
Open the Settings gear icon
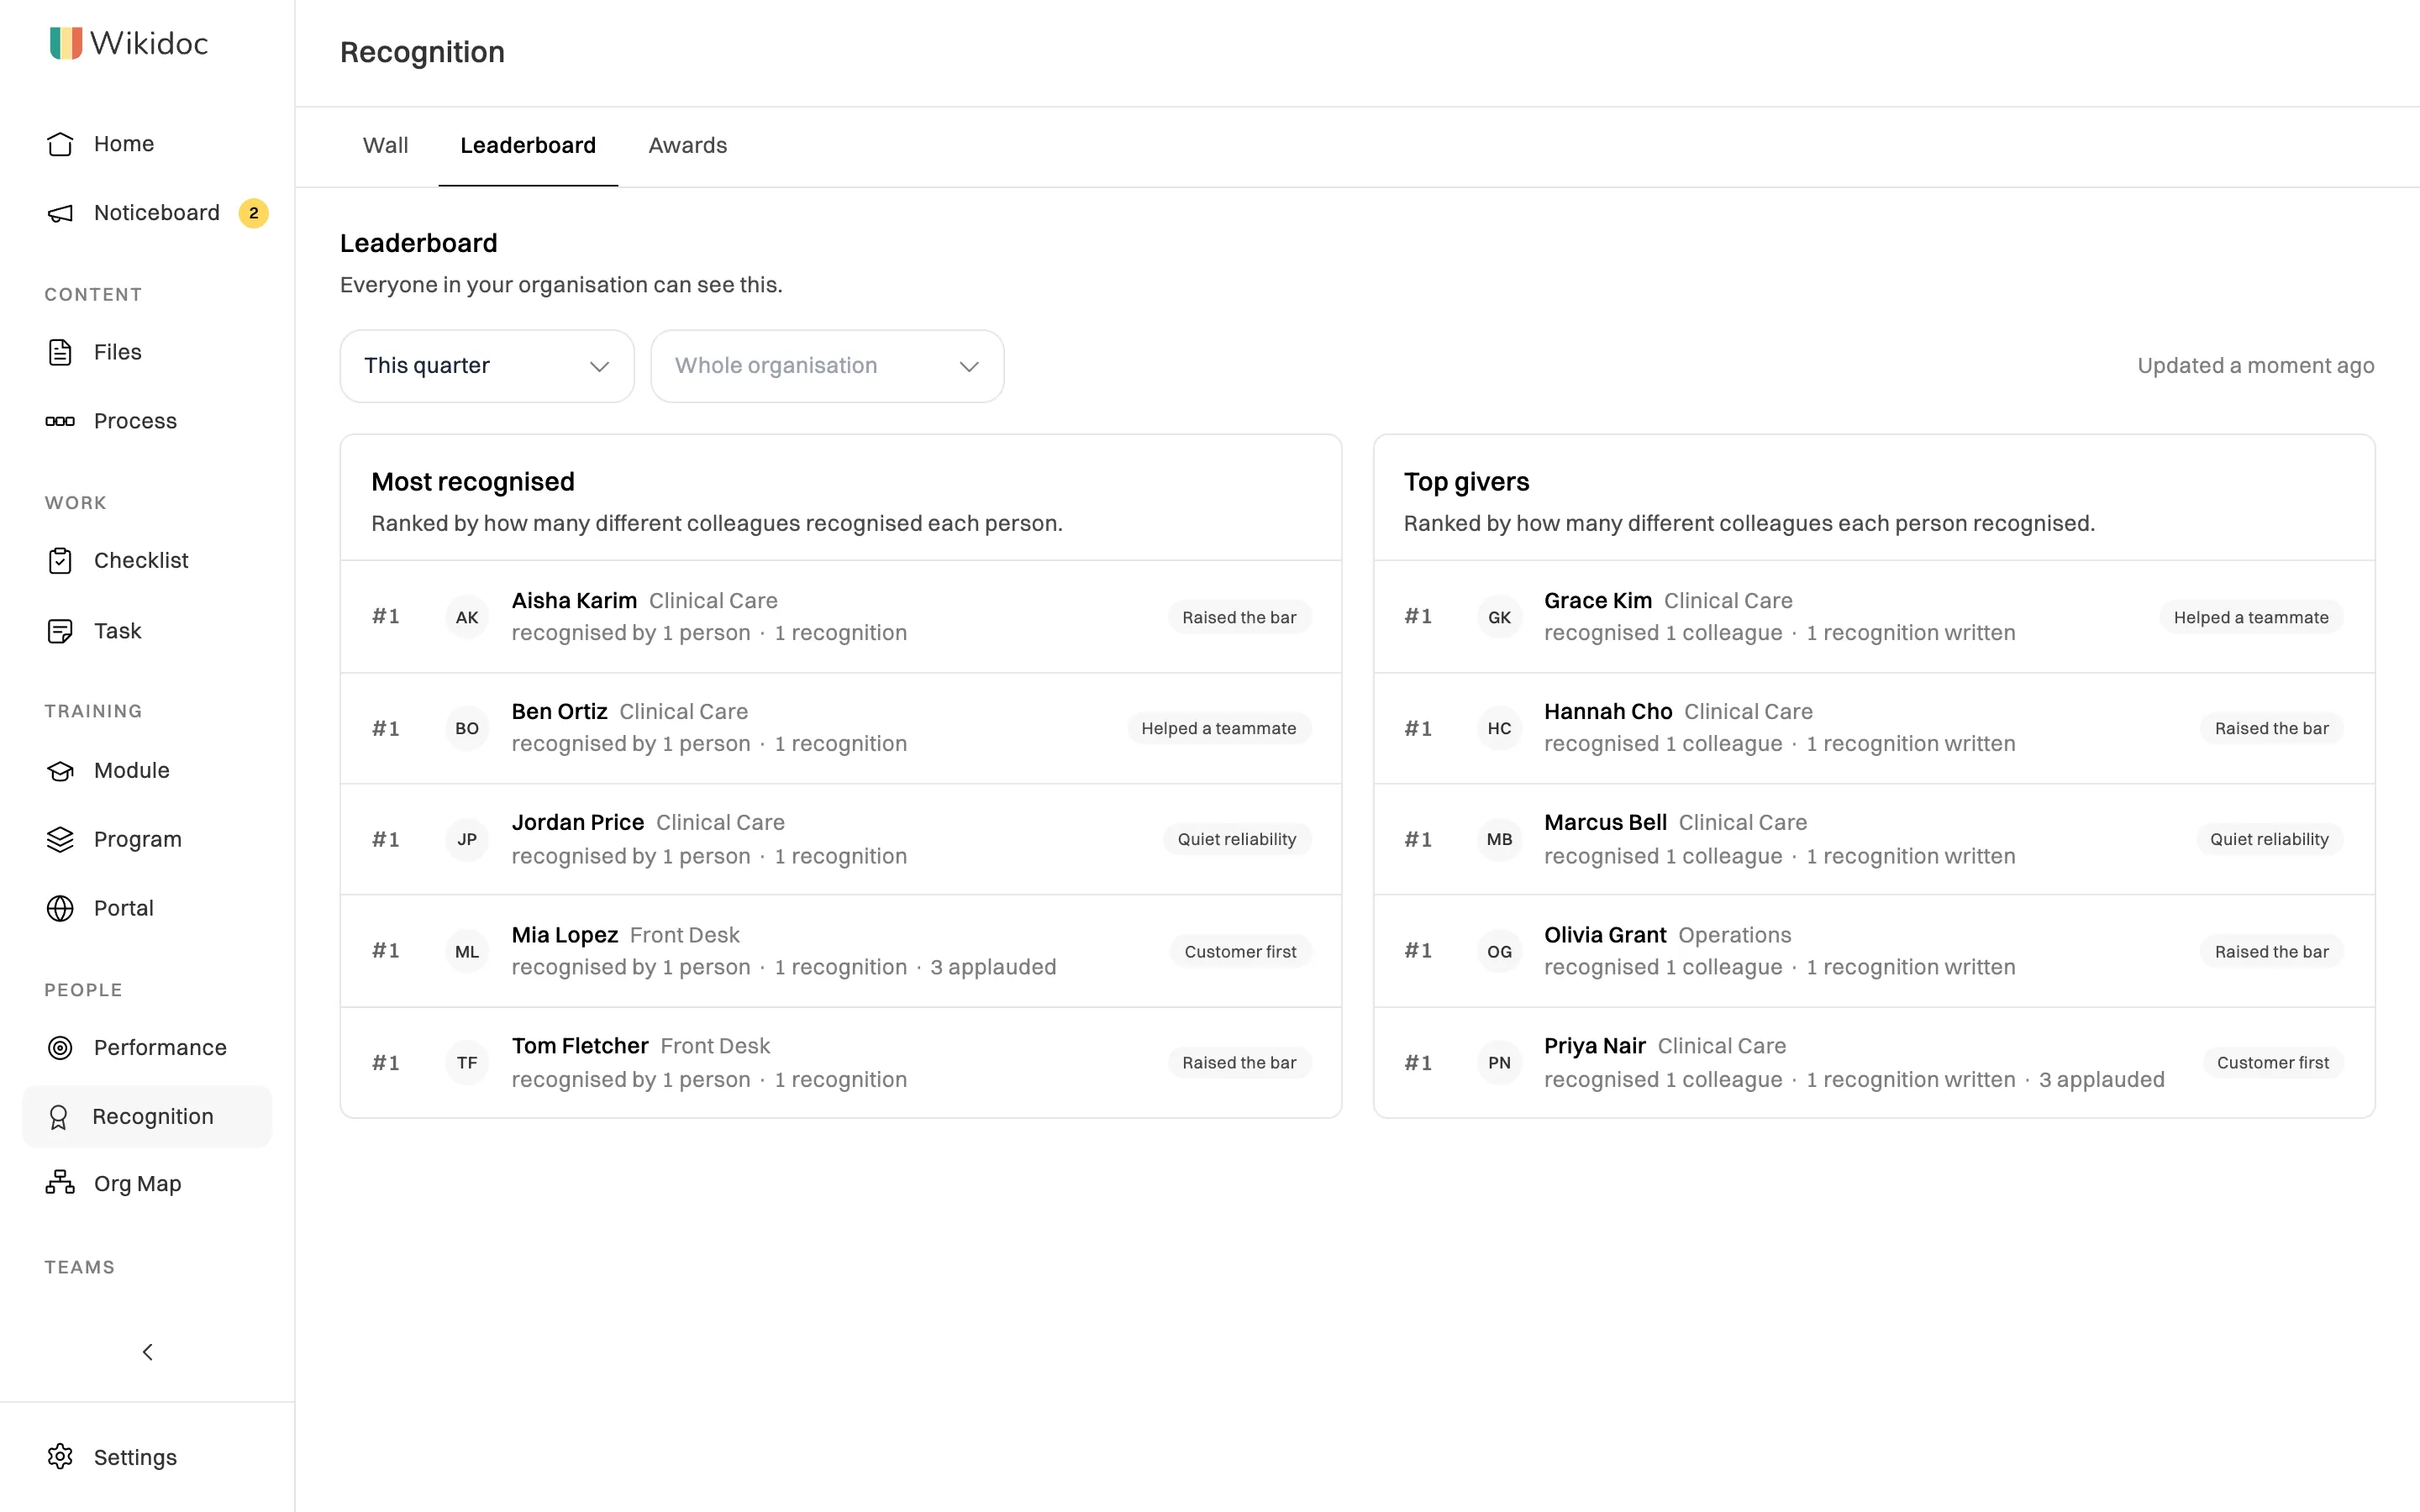(x=60, y=1456)
